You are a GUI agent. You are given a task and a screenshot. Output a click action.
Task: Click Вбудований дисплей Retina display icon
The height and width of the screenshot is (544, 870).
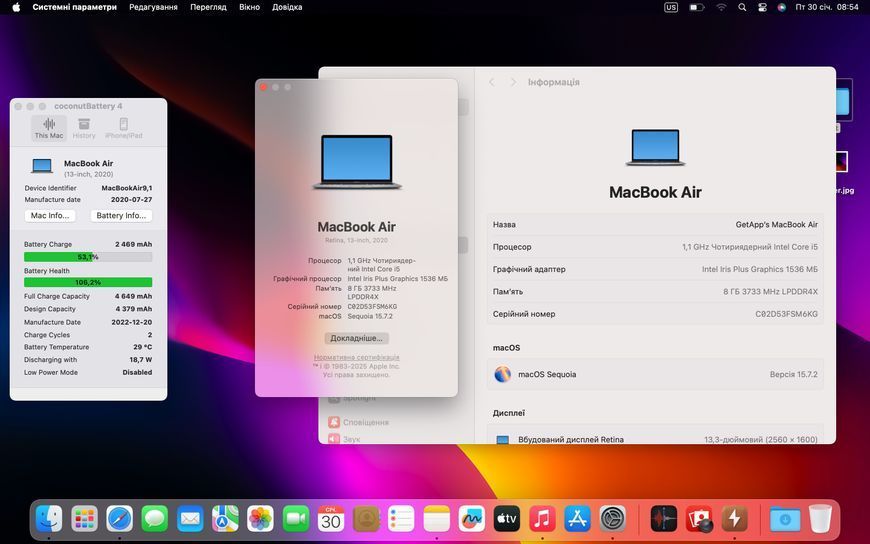[x=503, y=440]
